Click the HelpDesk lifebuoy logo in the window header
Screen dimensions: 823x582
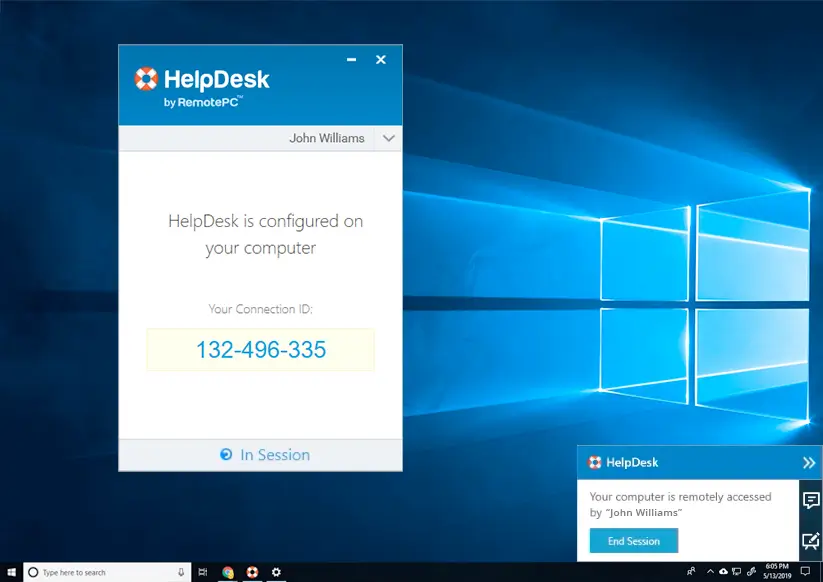pos(146,76)
